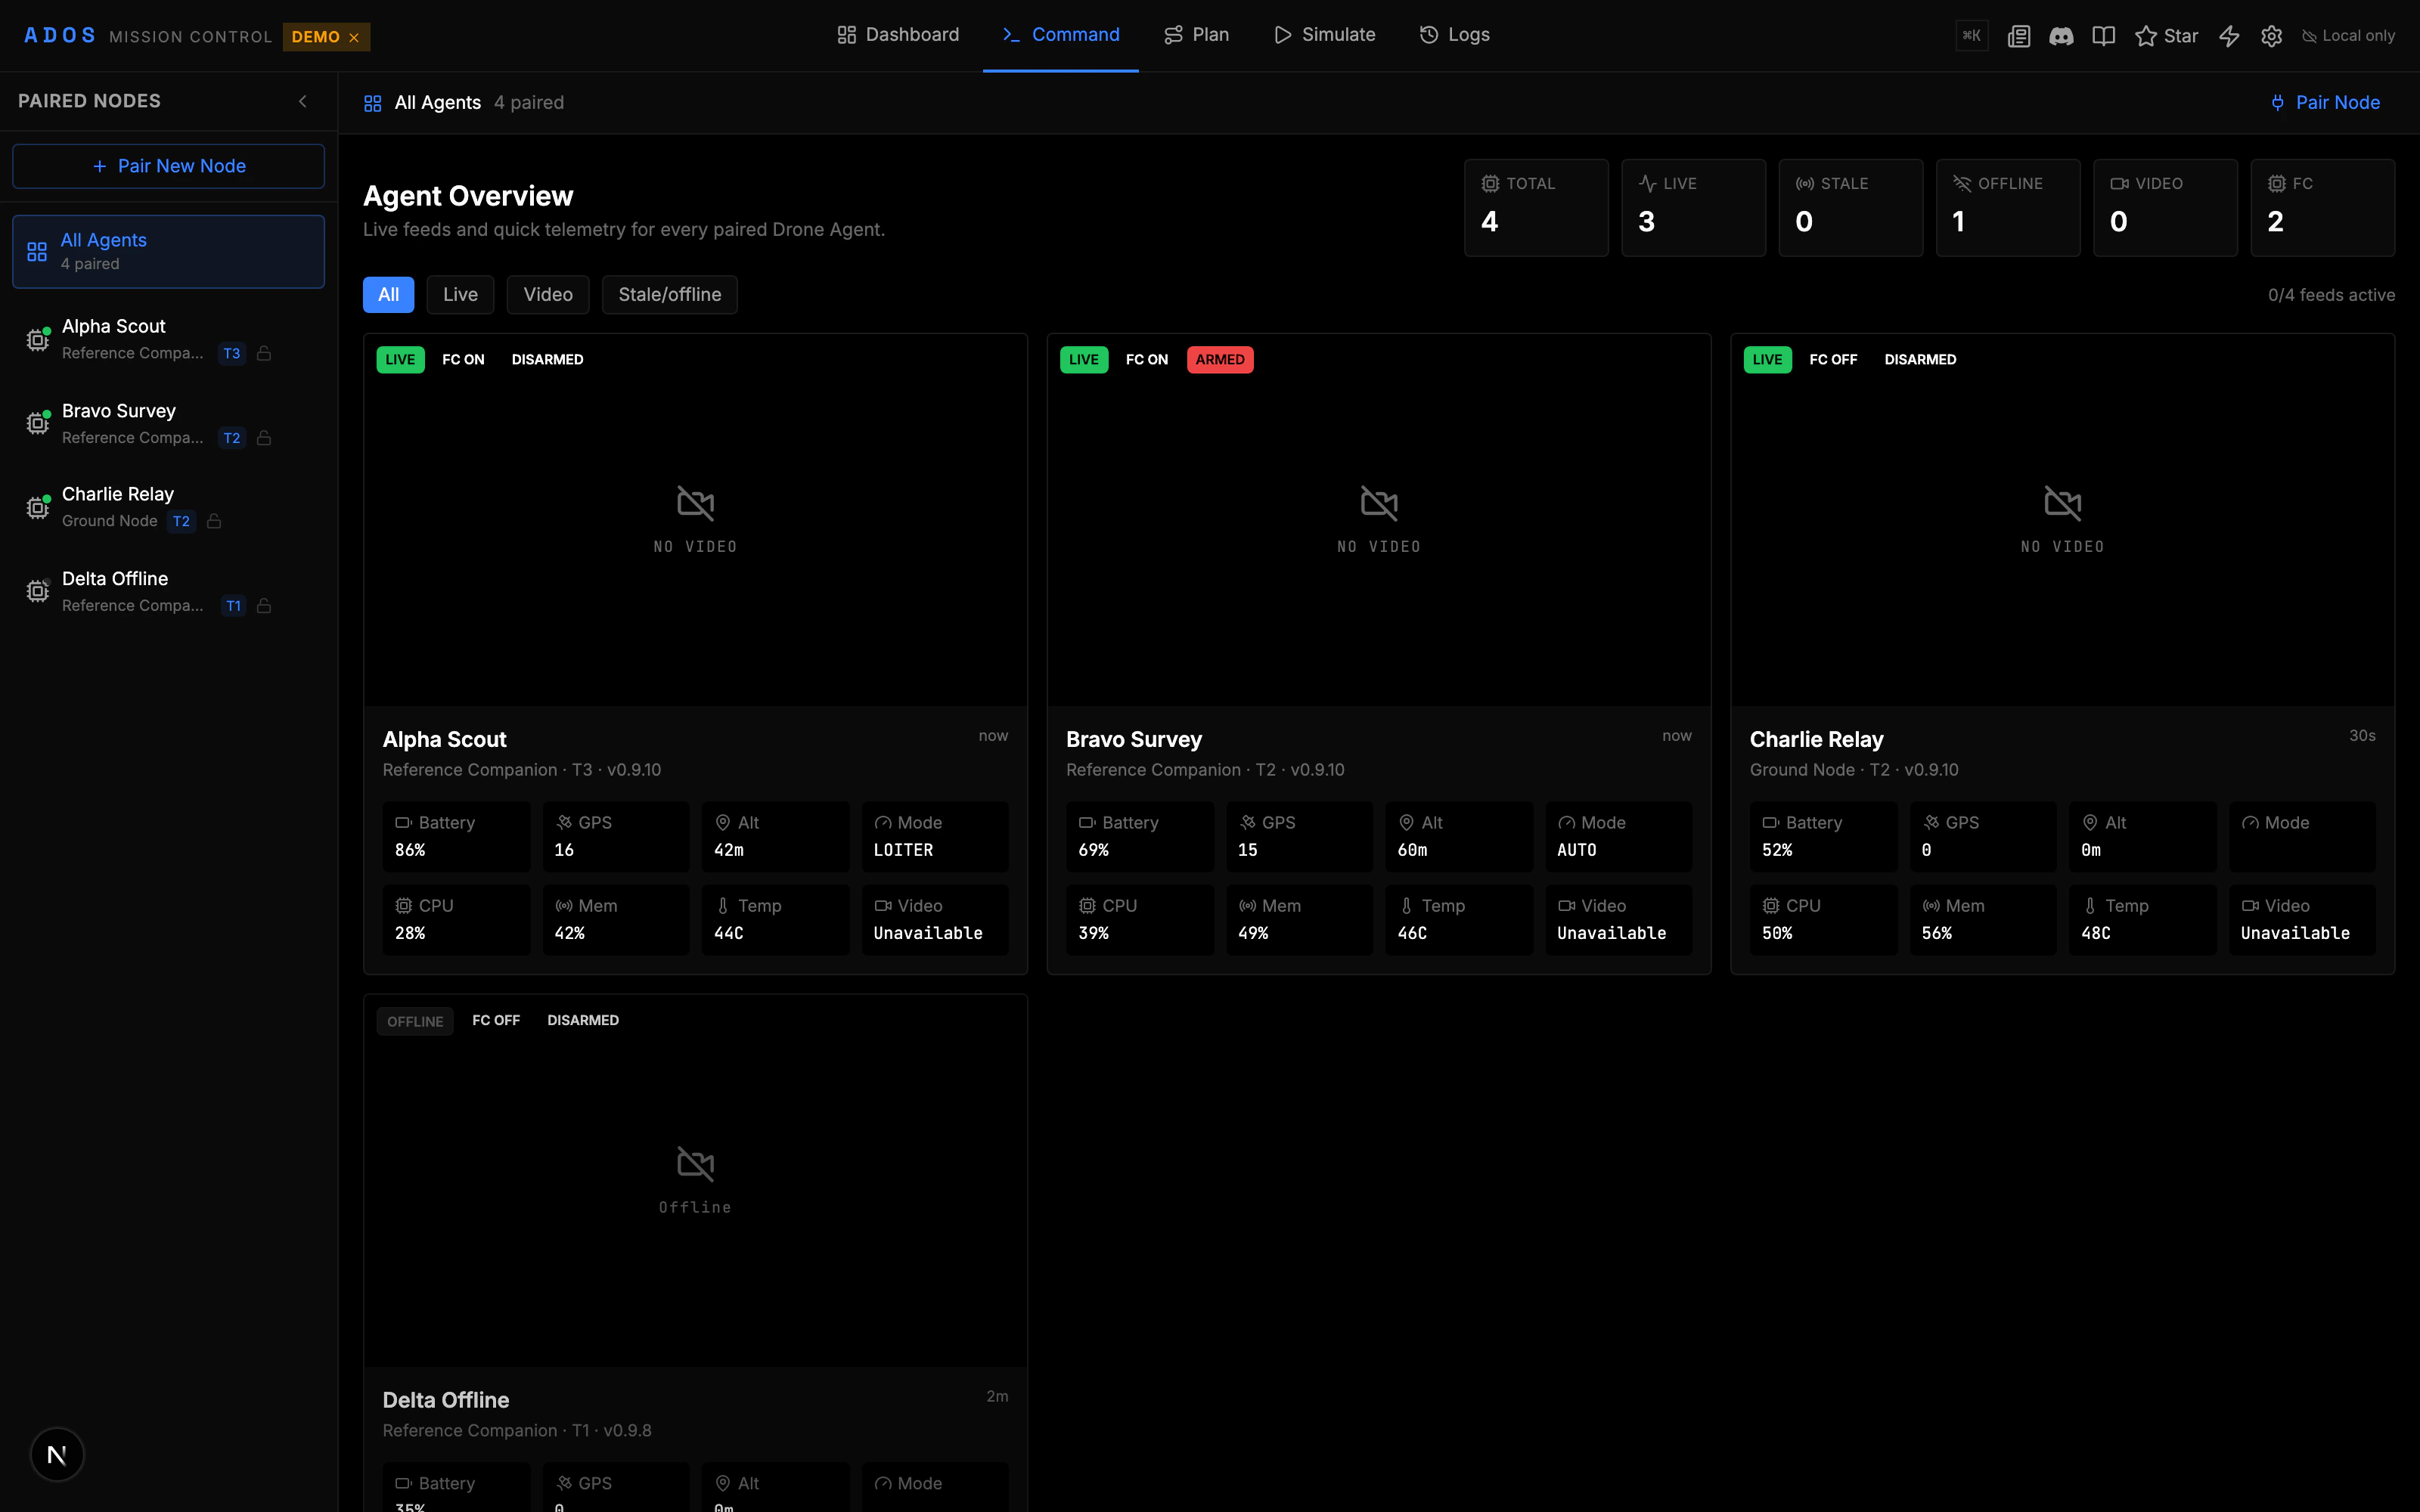Image resolution: width=2420 pixels, height=1512 pixels.
Task: Click the lightning bolt icon
Action: tap(2229, 36)
